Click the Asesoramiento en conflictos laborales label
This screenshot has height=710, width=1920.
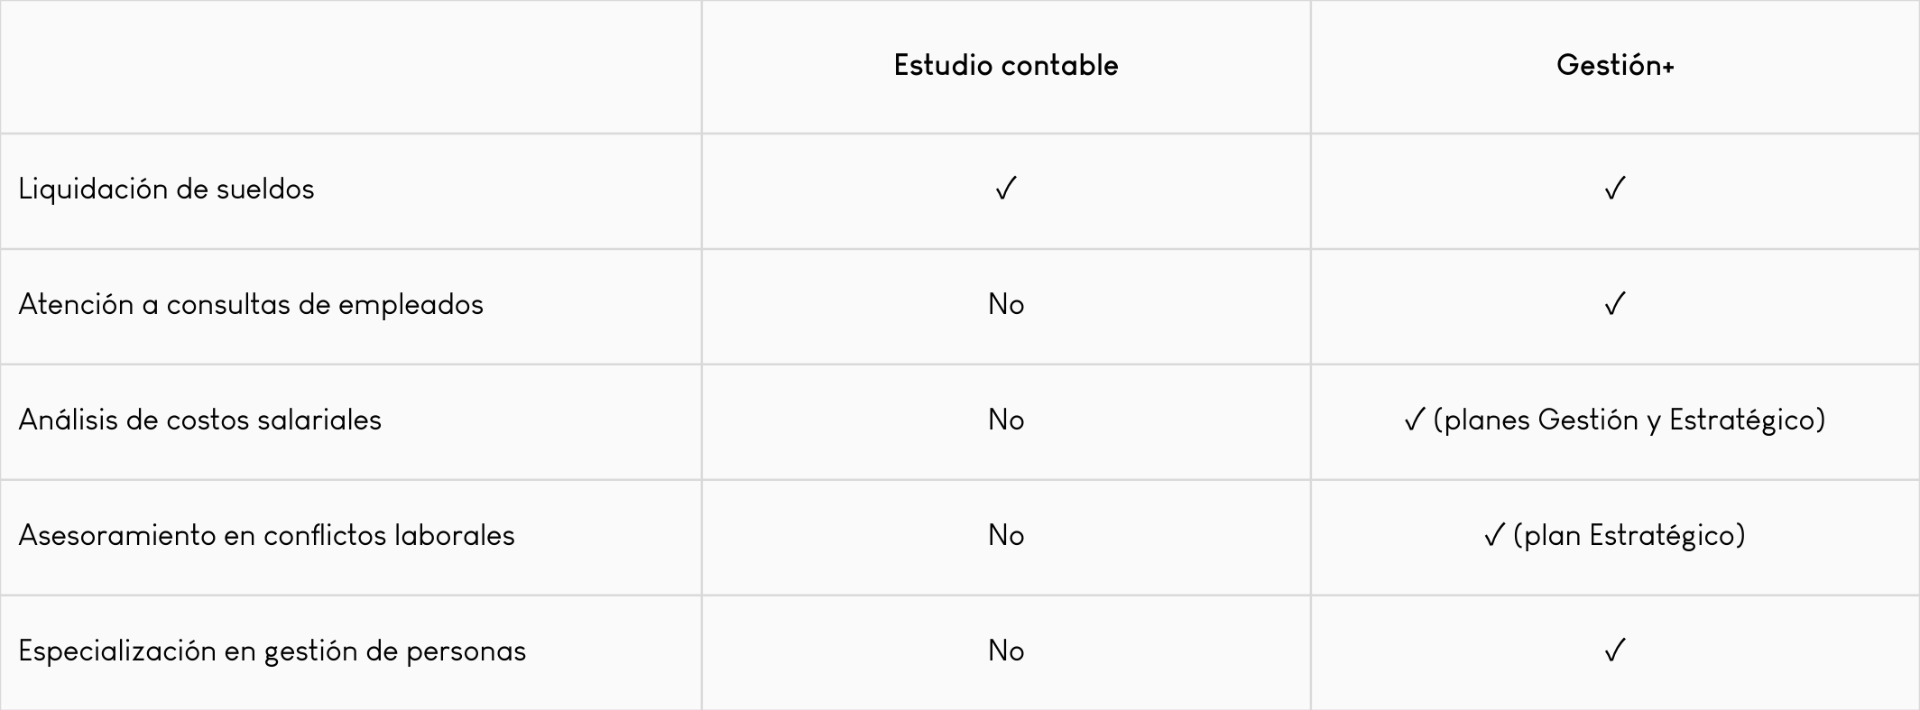[x=266, y=536]
